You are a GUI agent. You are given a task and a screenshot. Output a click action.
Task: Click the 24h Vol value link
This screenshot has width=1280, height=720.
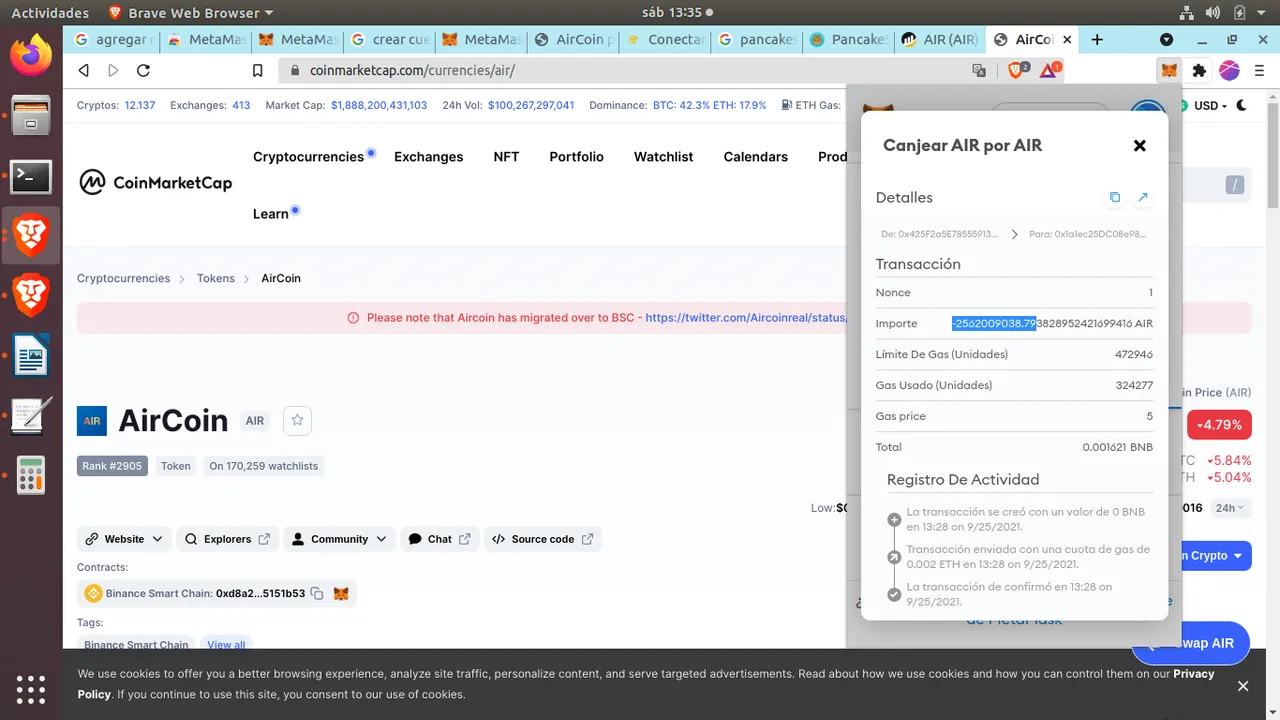tap(531, 105)
